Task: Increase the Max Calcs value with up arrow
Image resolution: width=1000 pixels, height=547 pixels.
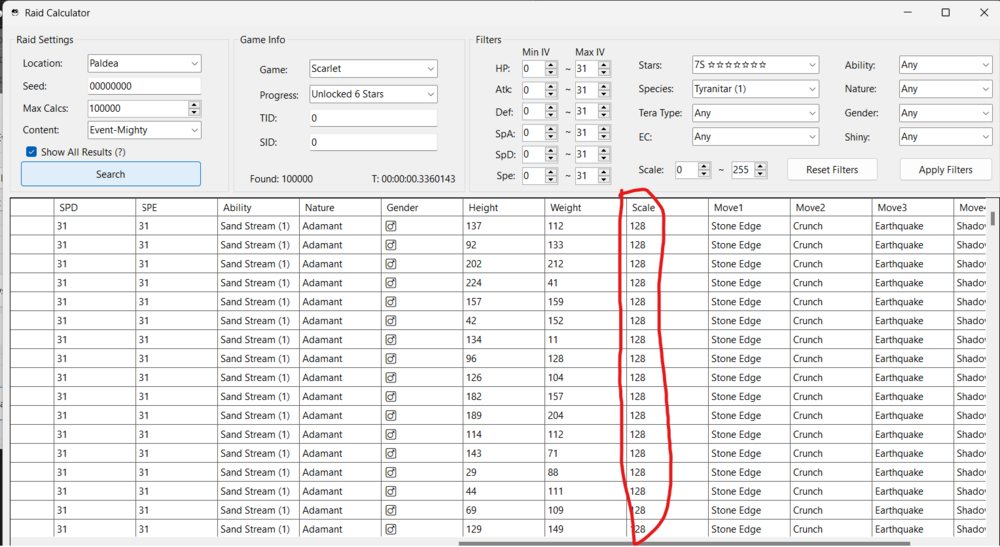Action: click(194, 104)
